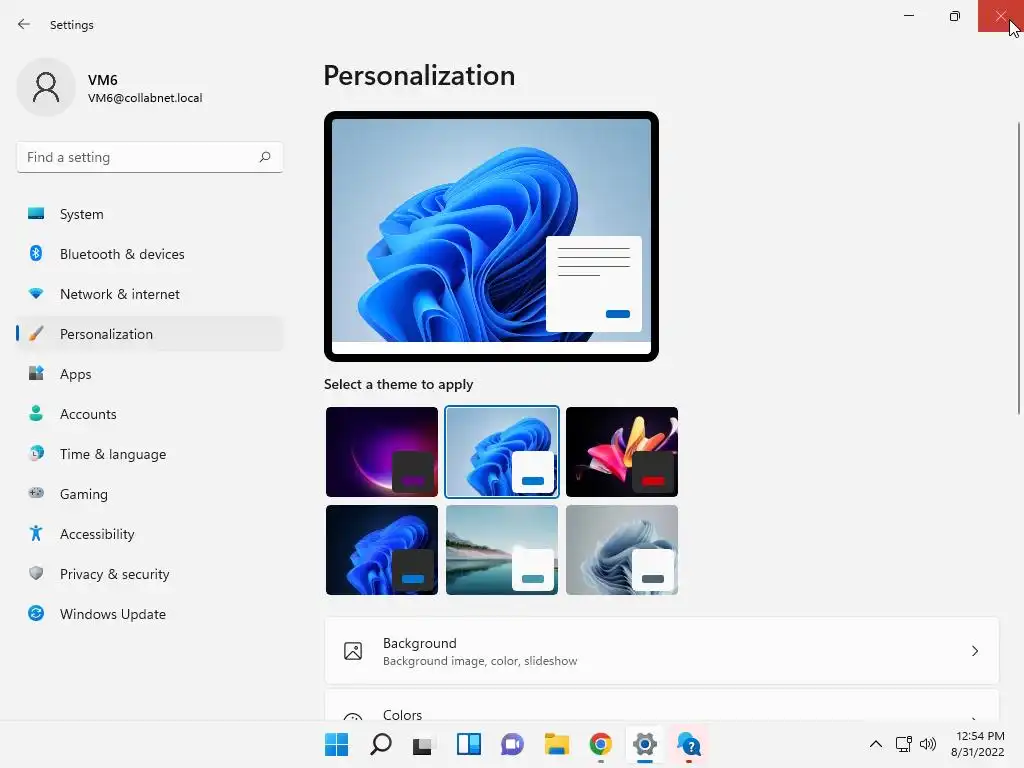Open the Apps category
This screenshot has height=768, width=1024.
pos(150,374)
